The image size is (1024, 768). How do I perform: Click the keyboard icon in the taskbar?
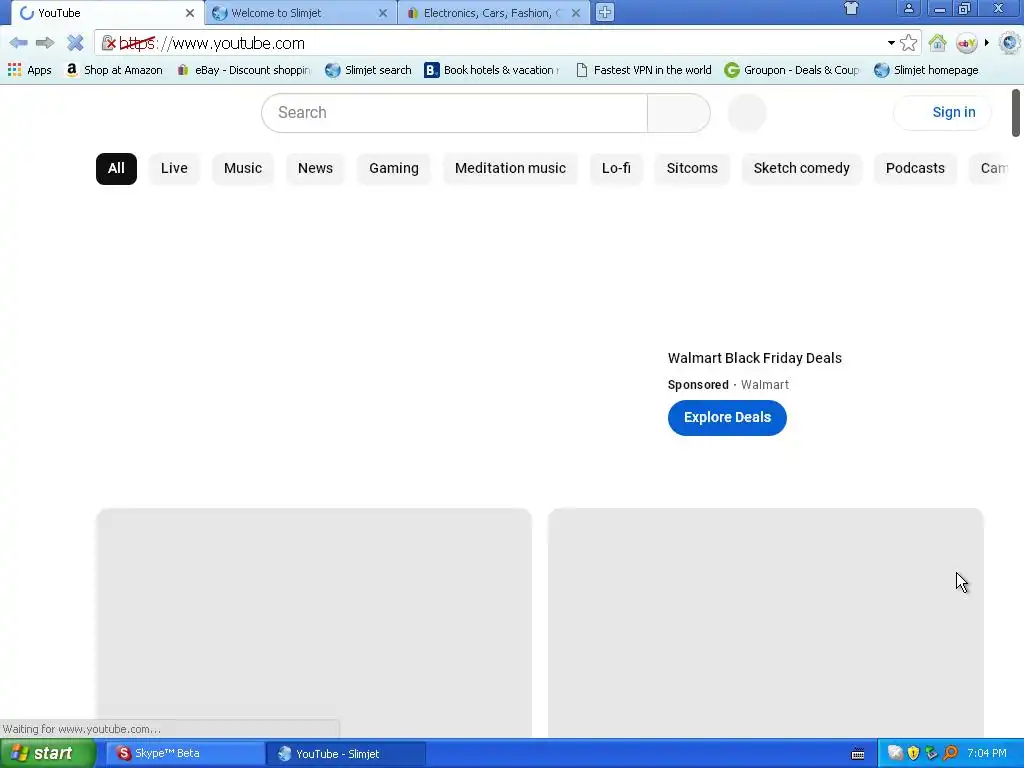click(x=858, y=754)
